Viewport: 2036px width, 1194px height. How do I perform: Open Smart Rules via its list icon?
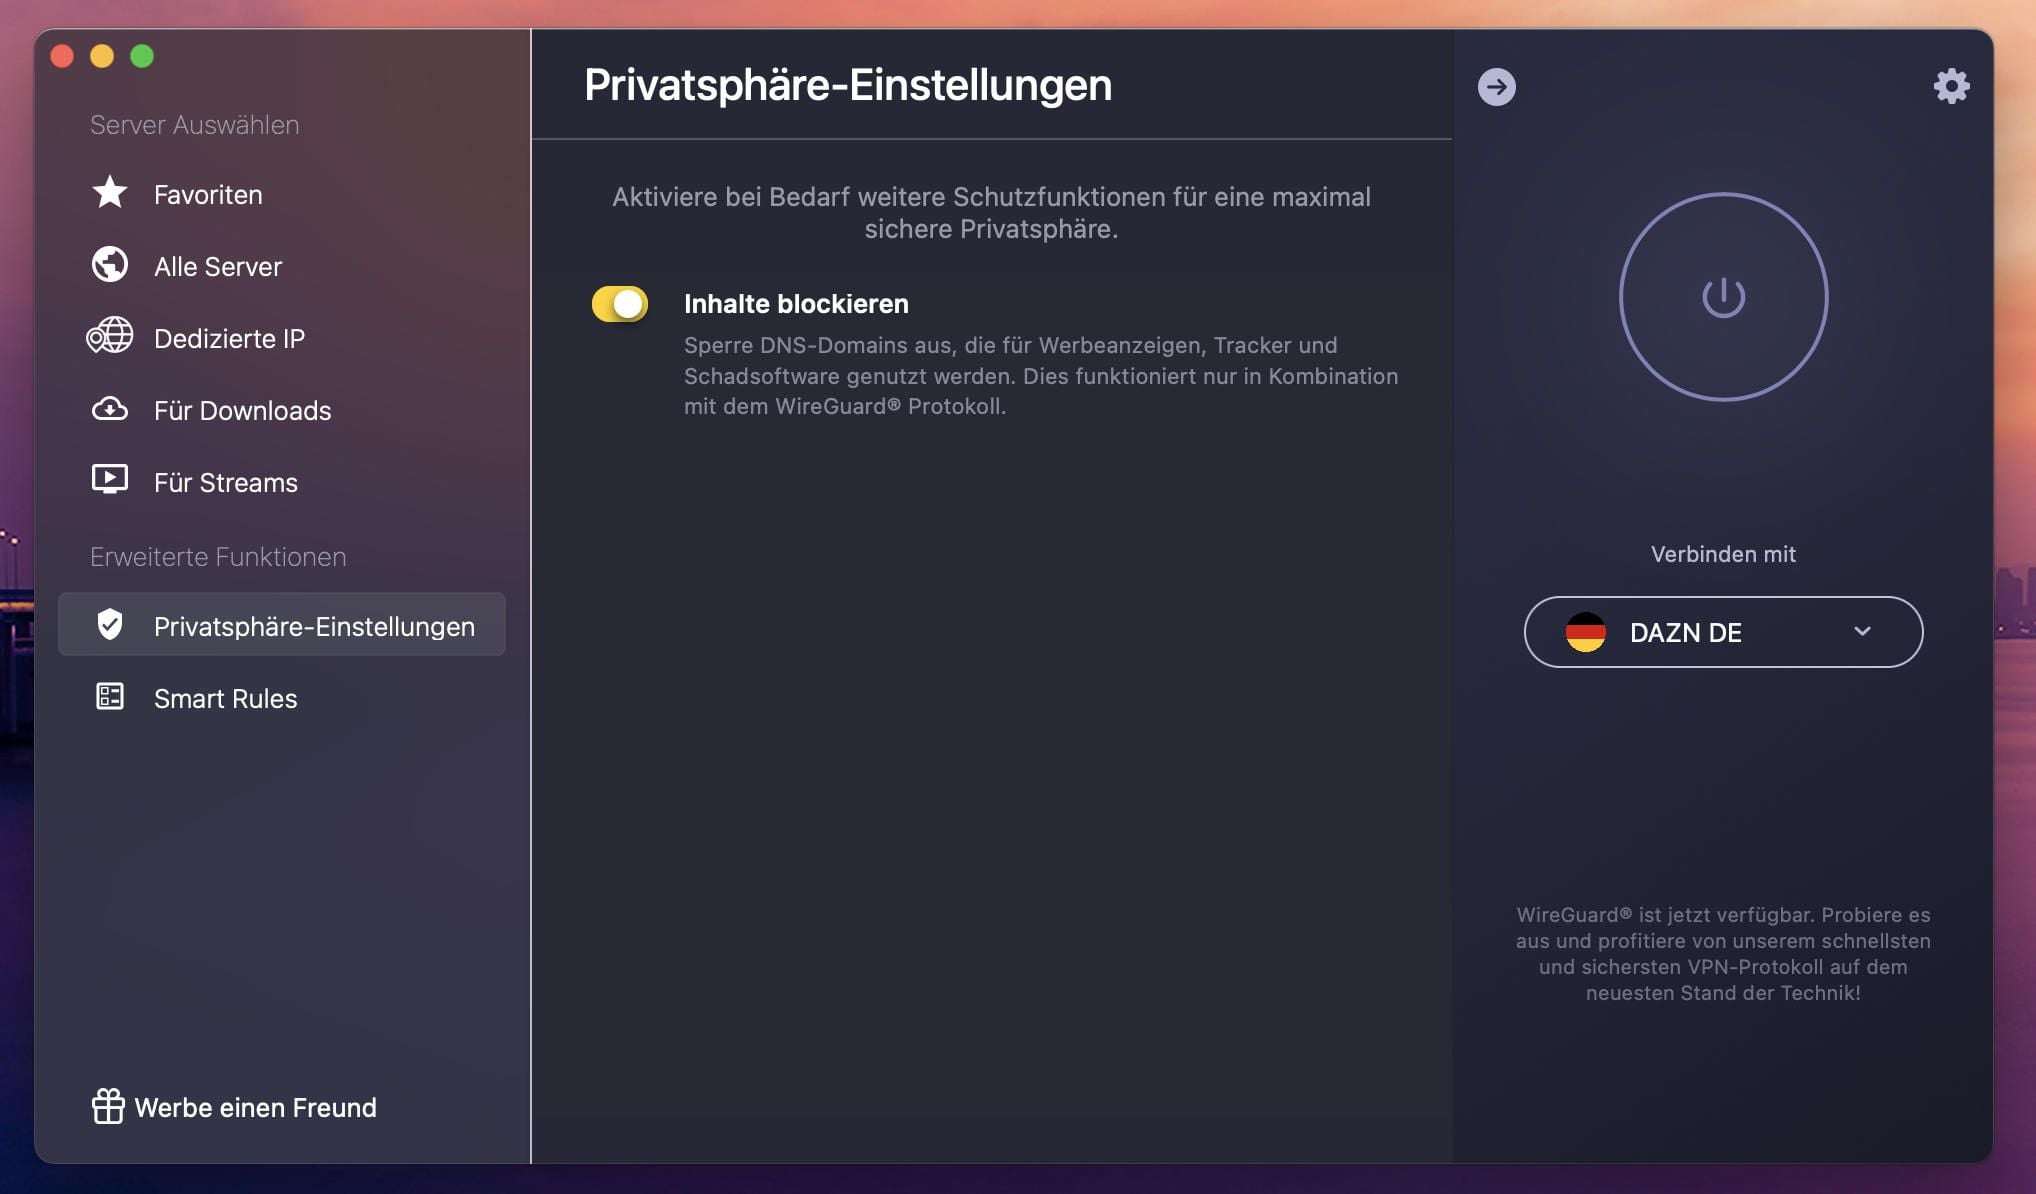(110, 697)
